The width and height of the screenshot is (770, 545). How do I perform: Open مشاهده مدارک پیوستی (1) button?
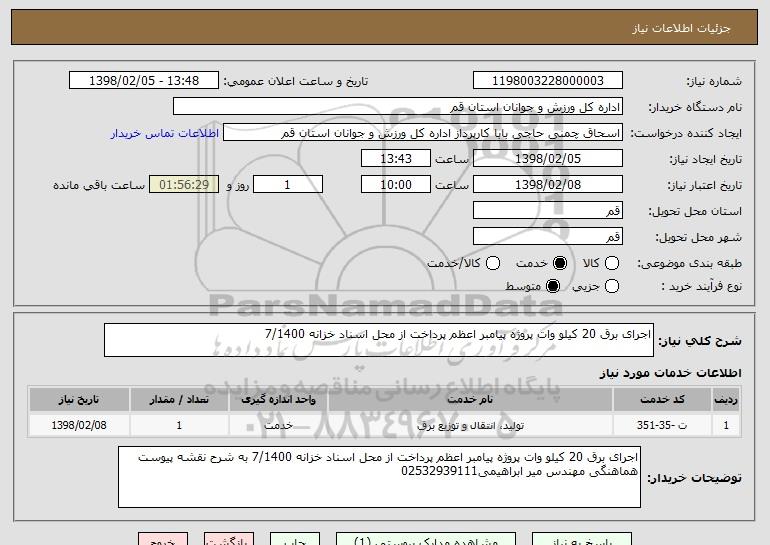[426, 539]
